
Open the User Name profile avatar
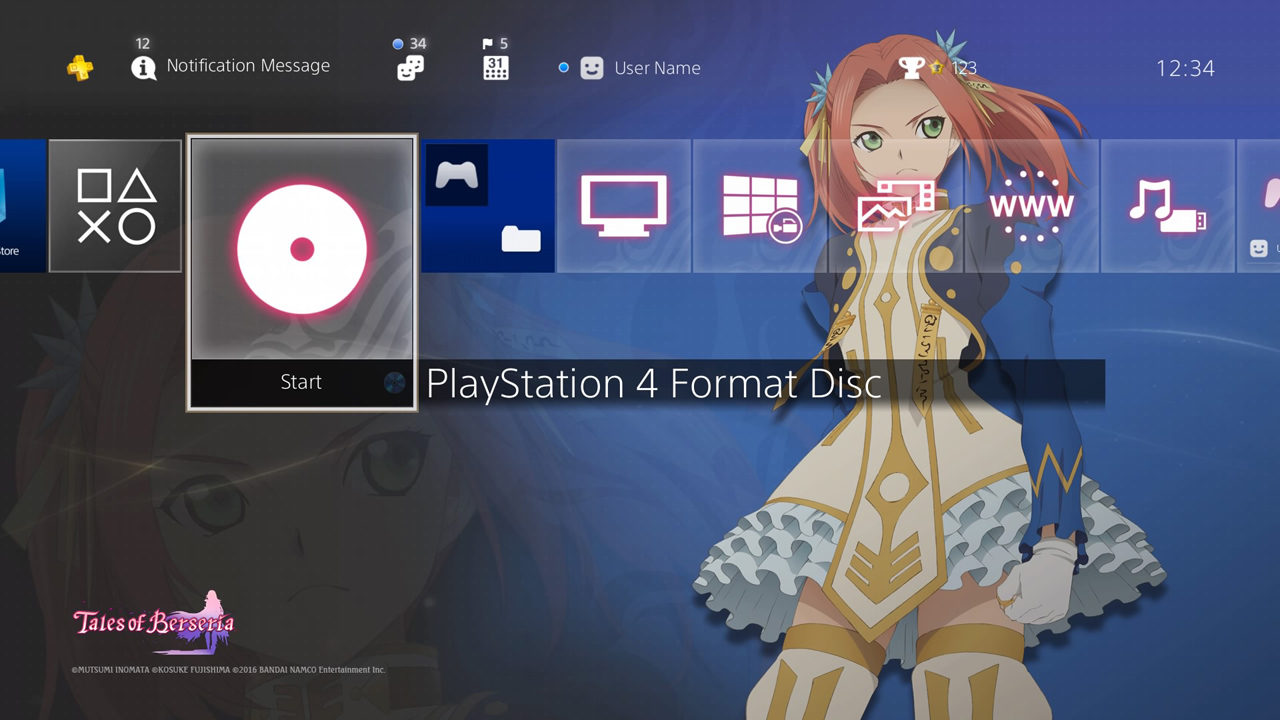click(592, 68)
